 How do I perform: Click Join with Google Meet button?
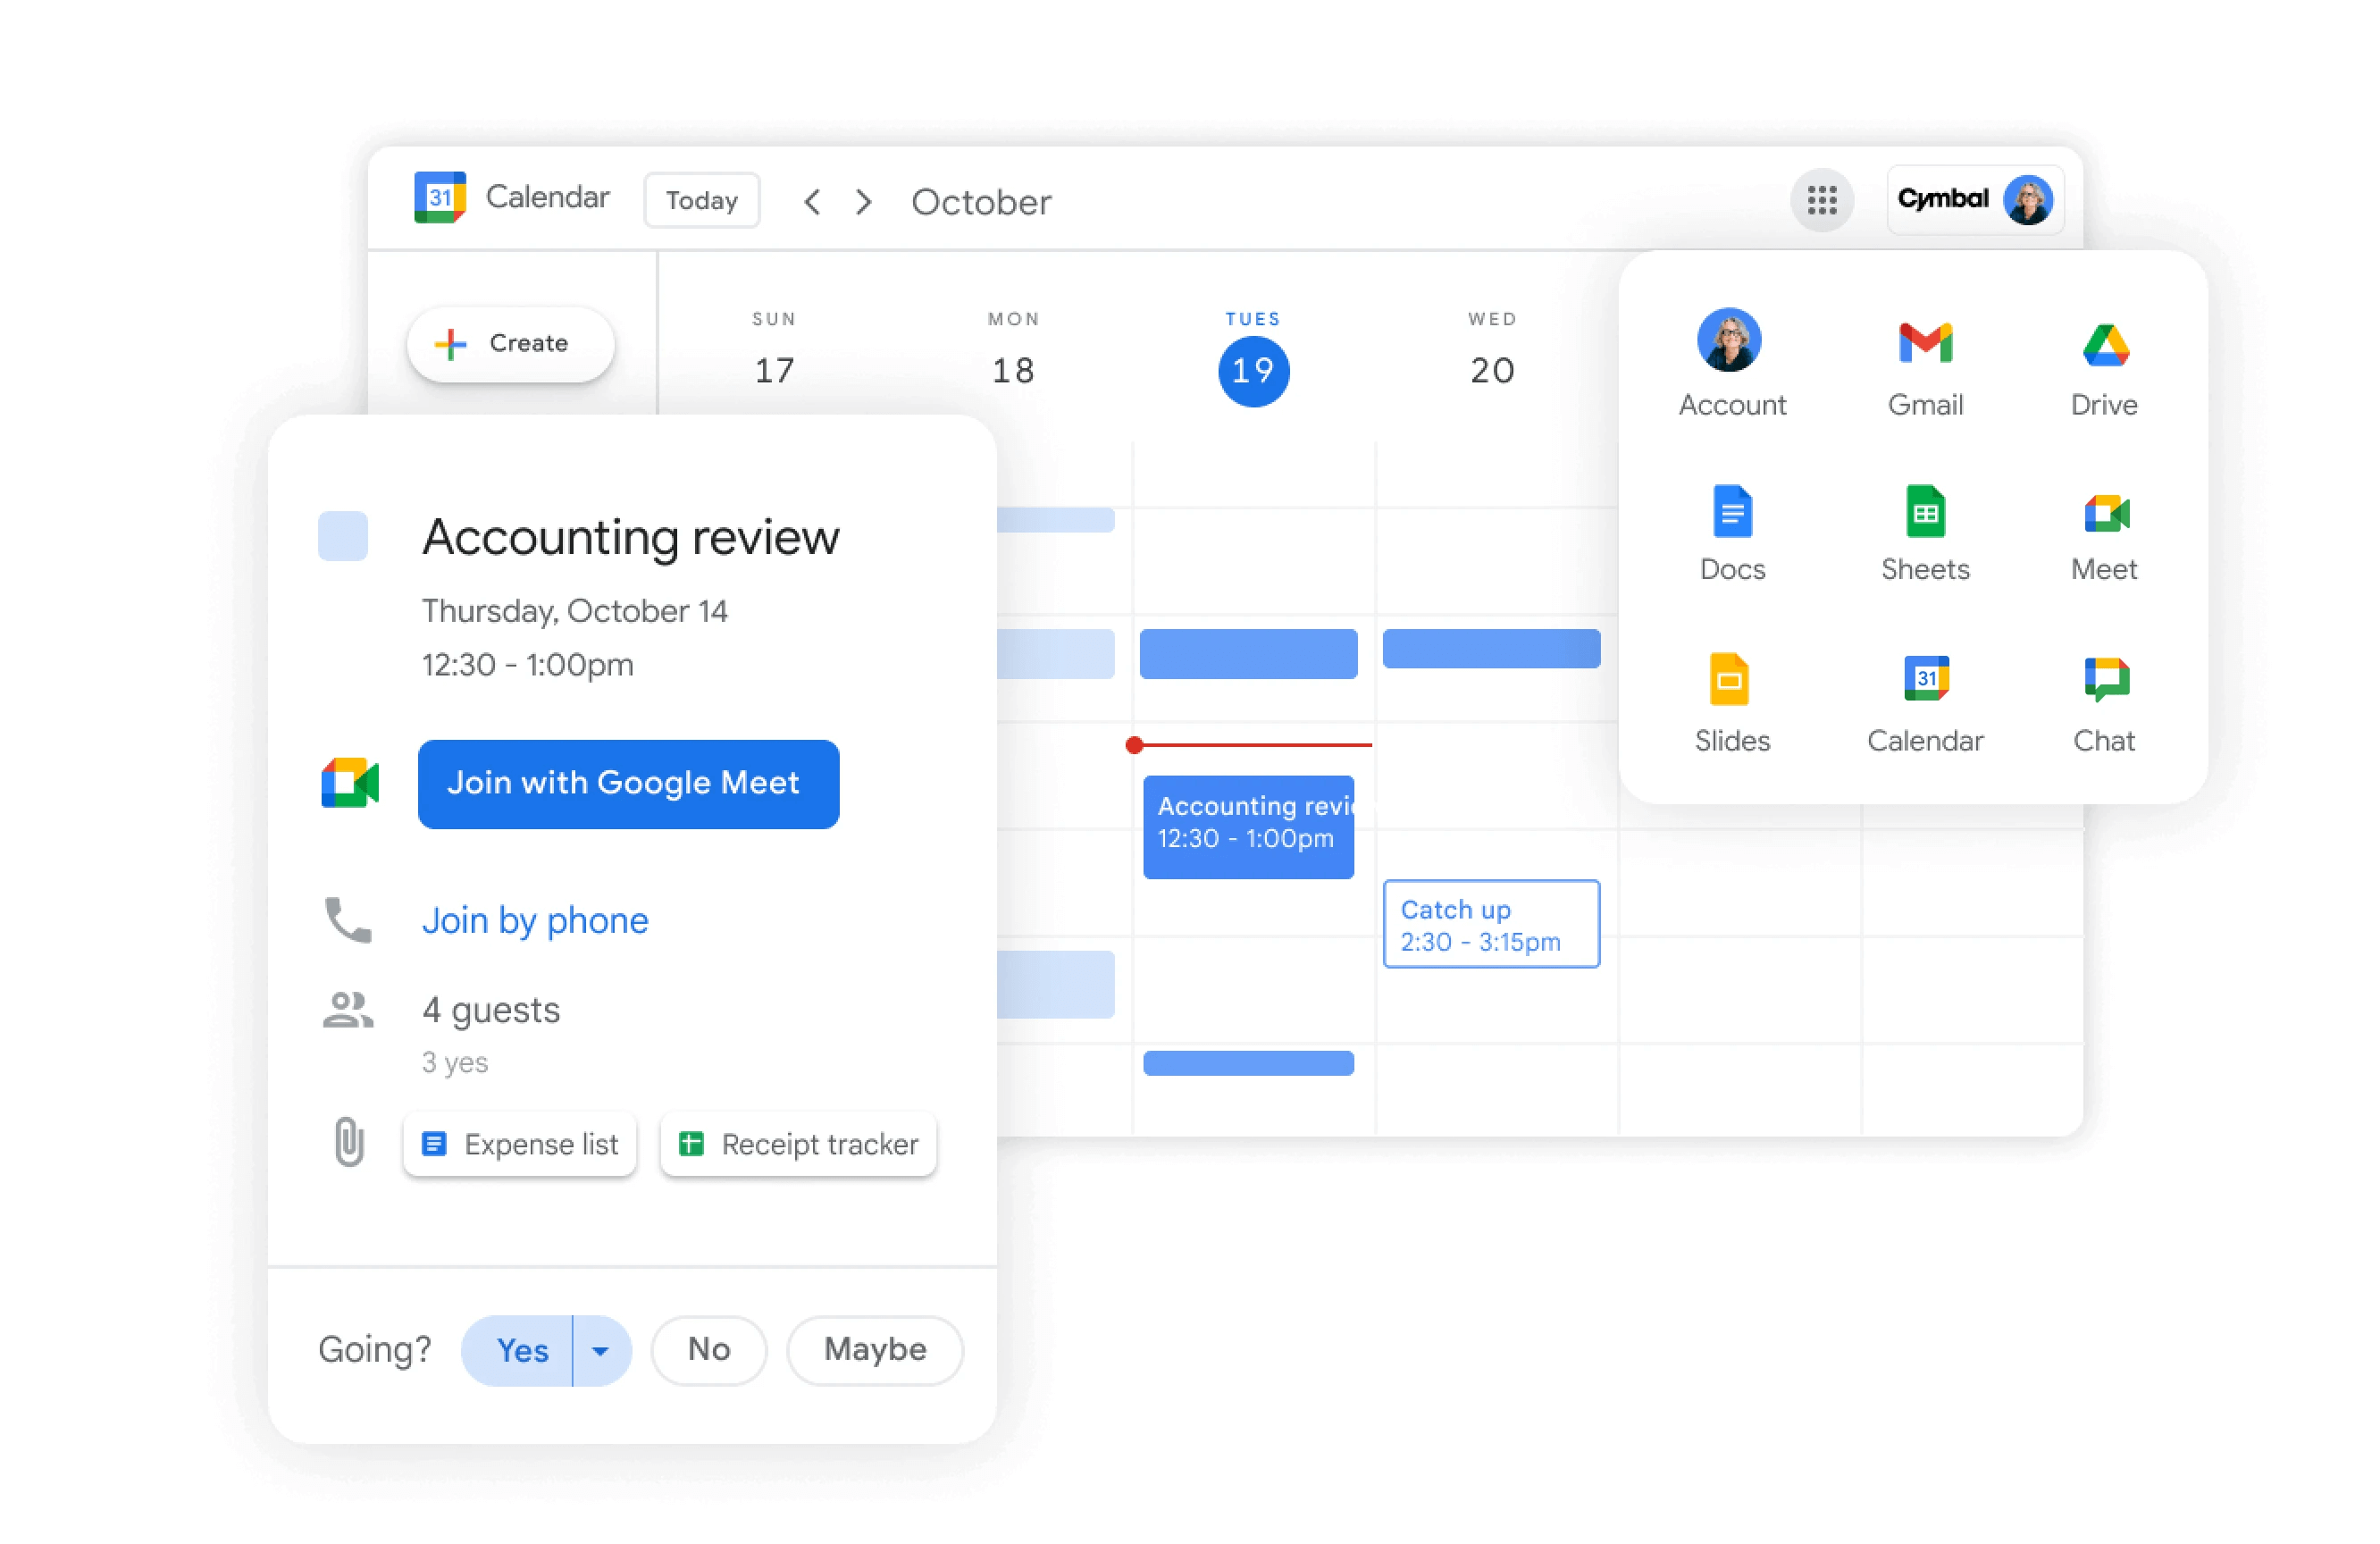click(628, 783)
